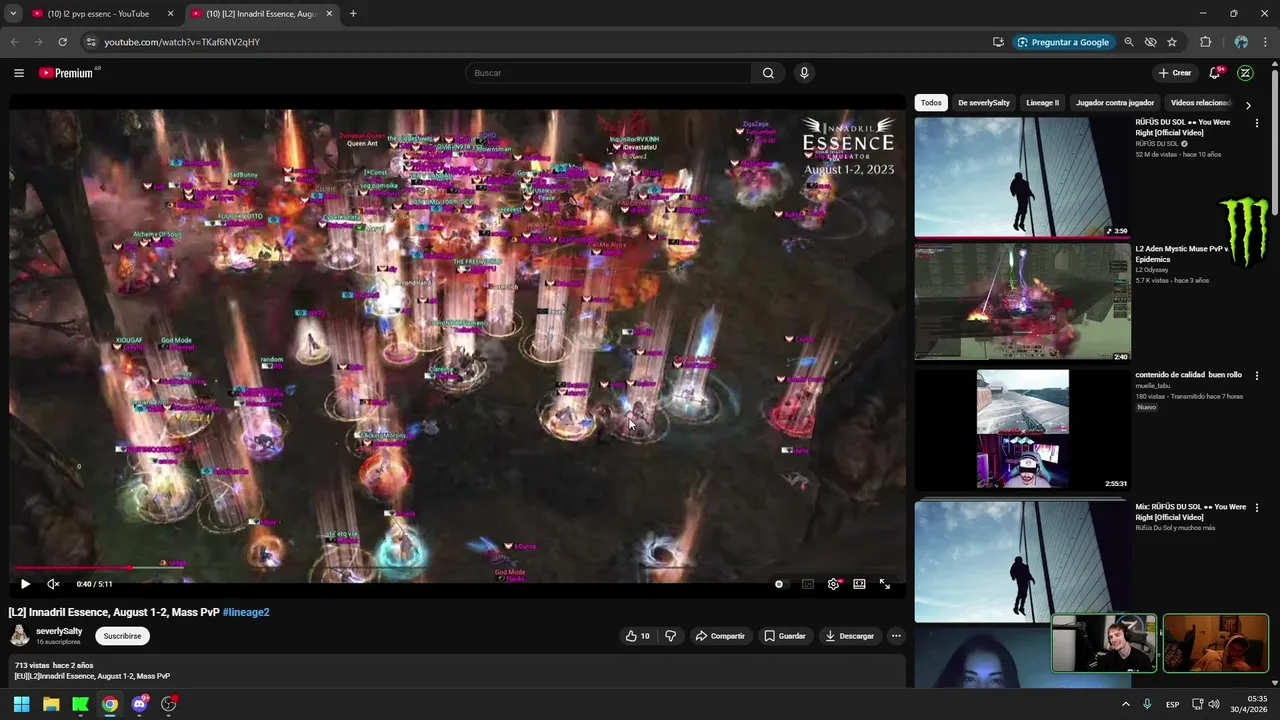Click Preguntar a Google lens button
Screen dimensions: 1280x720
tap(1063, 42)
